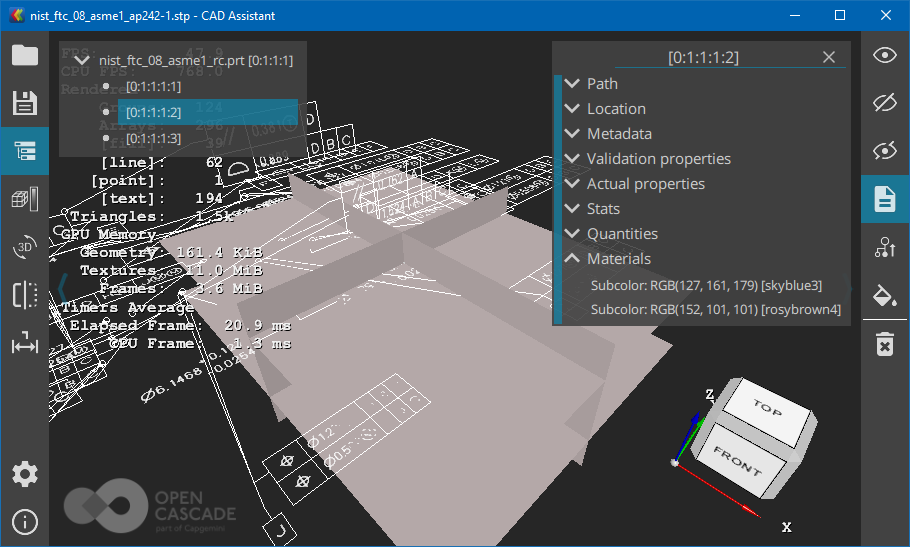The width and height of the screenshot is (910, 547).
Task: Show the selected object with eye icon
Action: click(885, 55)
